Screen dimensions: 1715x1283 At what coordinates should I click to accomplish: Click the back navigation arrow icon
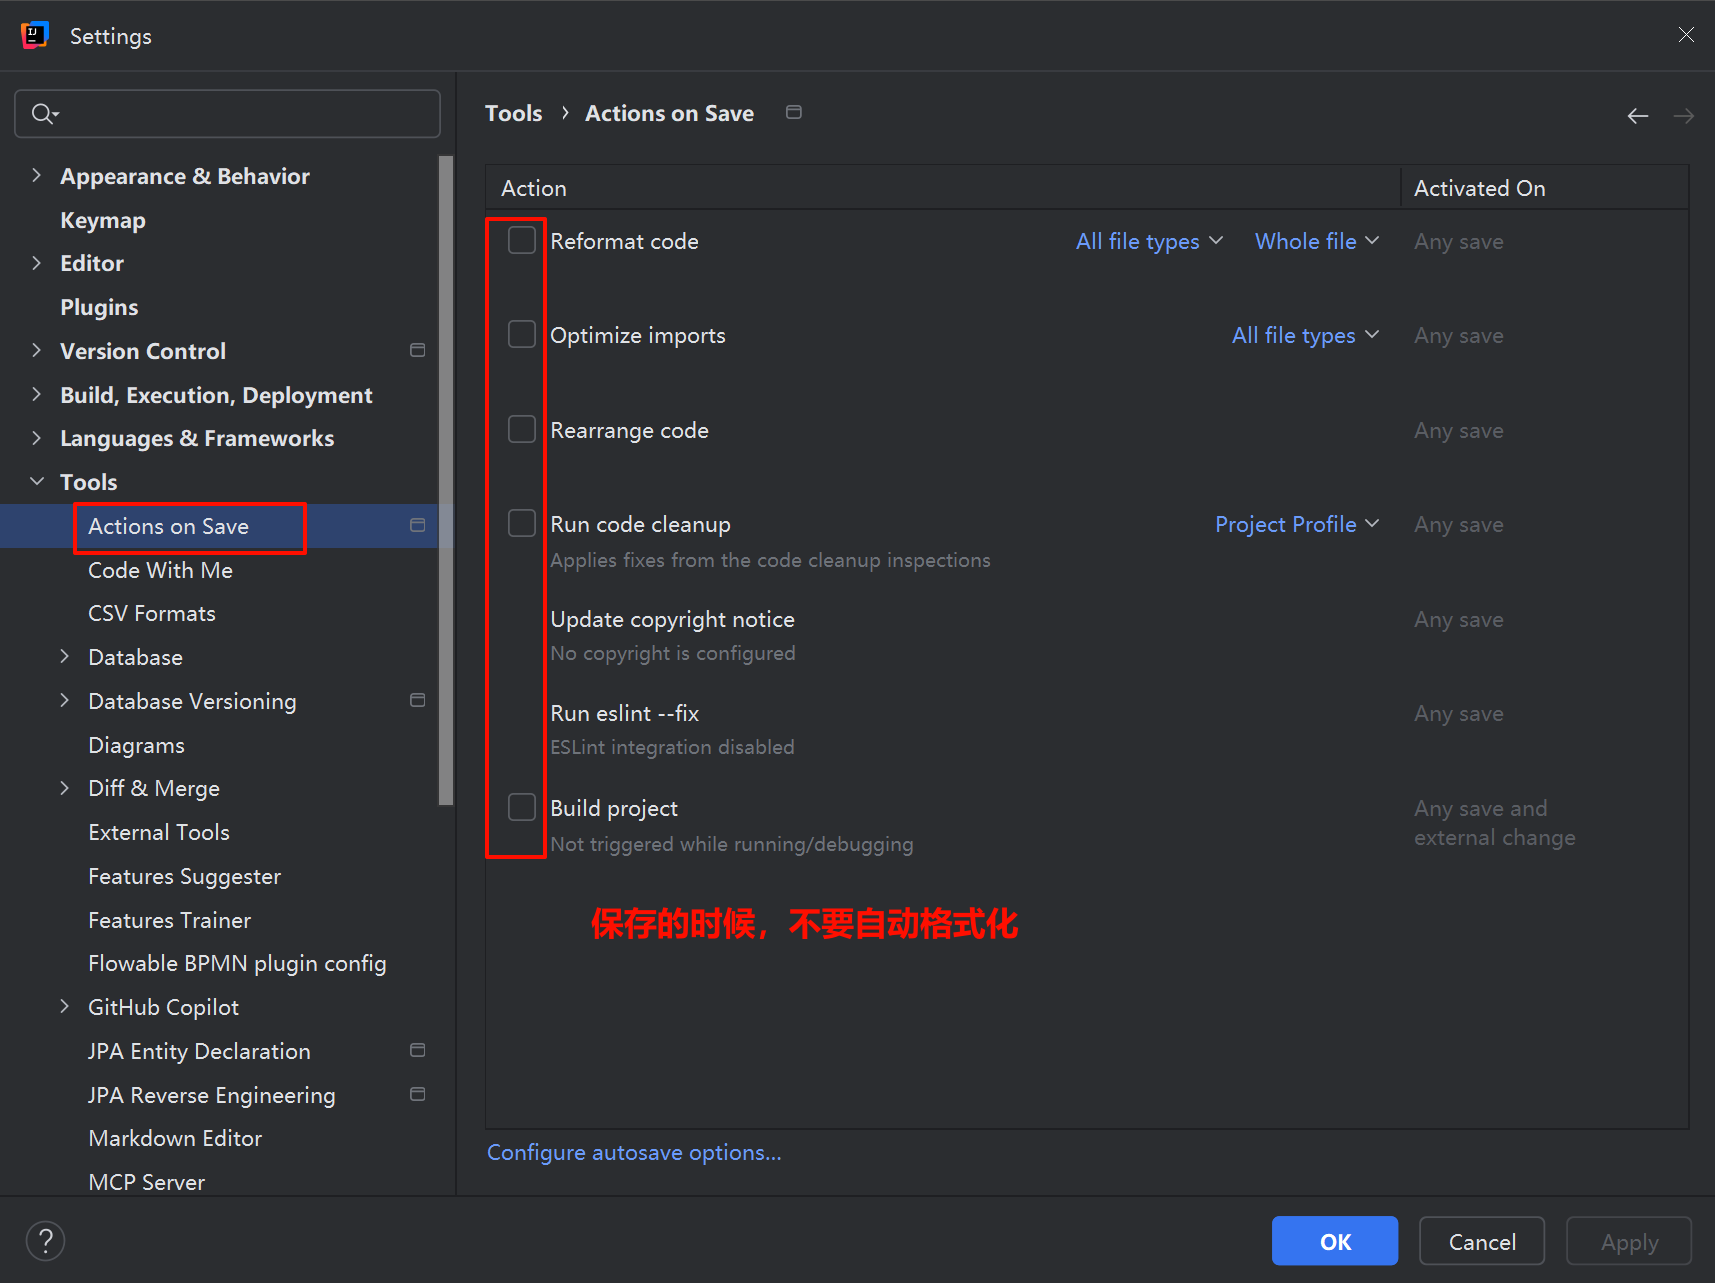click(x=1637, y=116)
